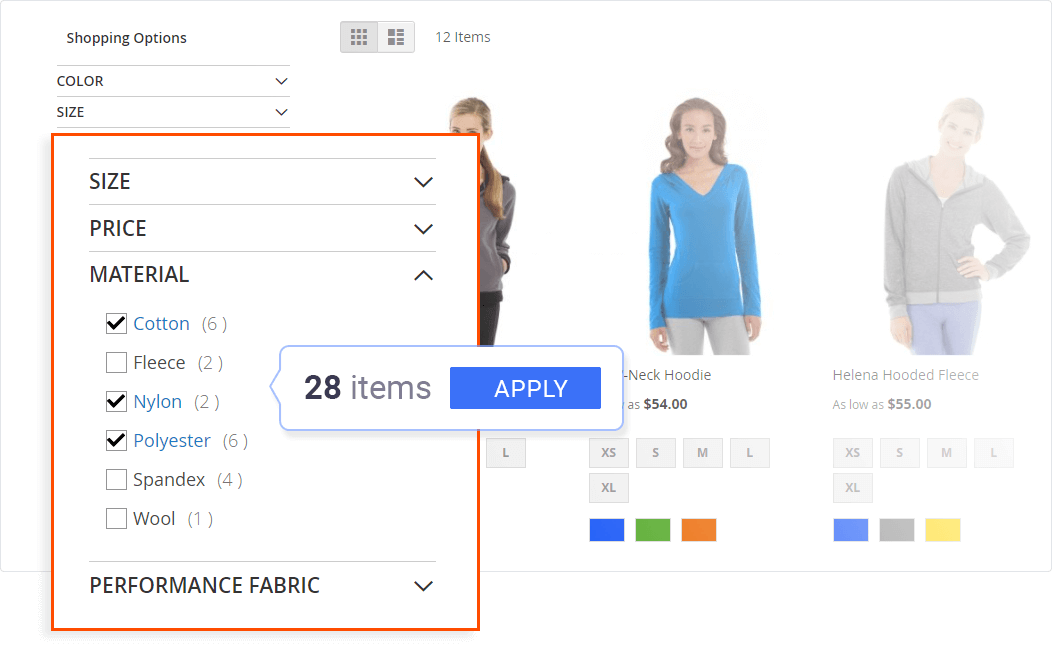Check the Fleece material checkbox
1052x664 pixels.
116,363
